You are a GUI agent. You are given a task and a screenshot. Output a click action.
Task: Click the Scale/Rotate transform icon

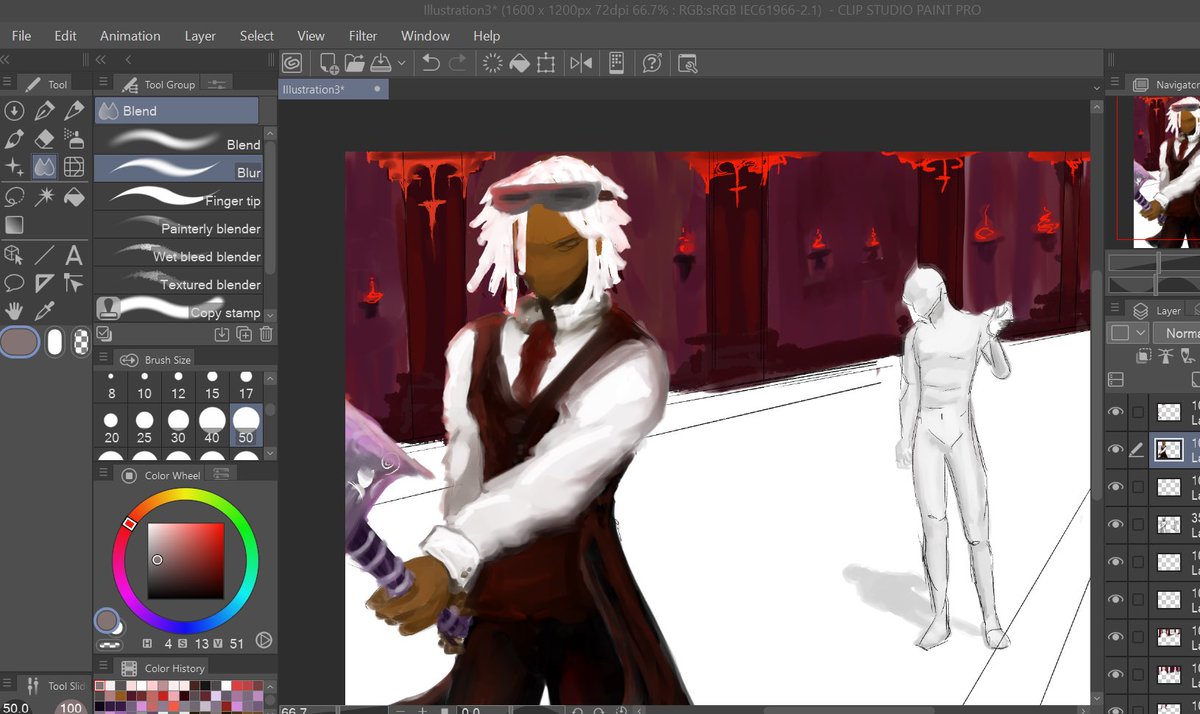pyautogui.click(x=546, y=63)
